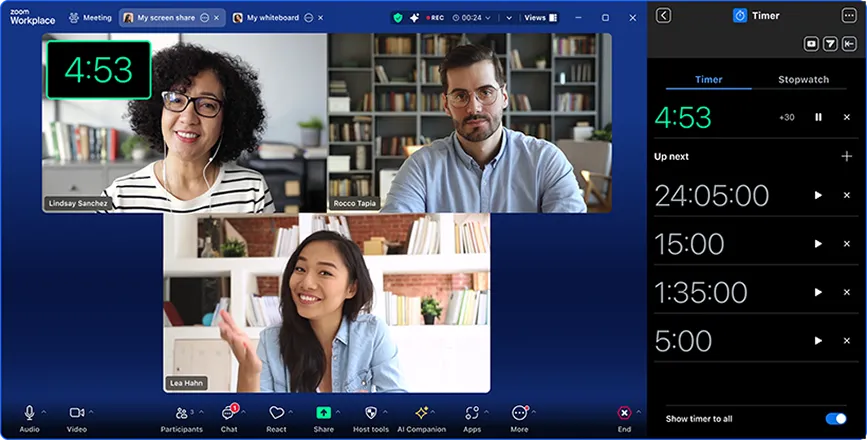This screenshot has height=440, width=867.
Task: Click the green Share screen icon
Action: click(323, 413)
